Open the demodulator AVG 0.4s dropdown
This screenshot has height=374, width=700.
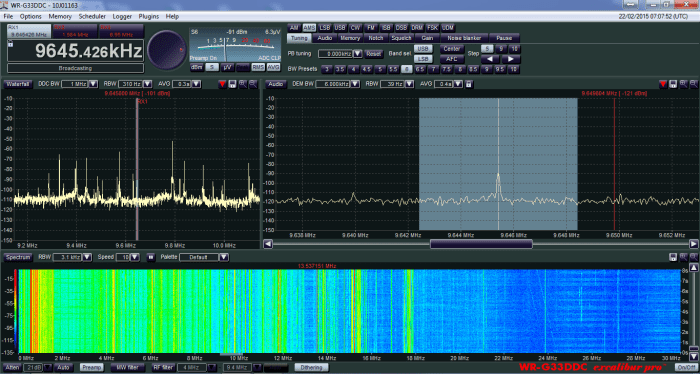click(x=458, y=84)
